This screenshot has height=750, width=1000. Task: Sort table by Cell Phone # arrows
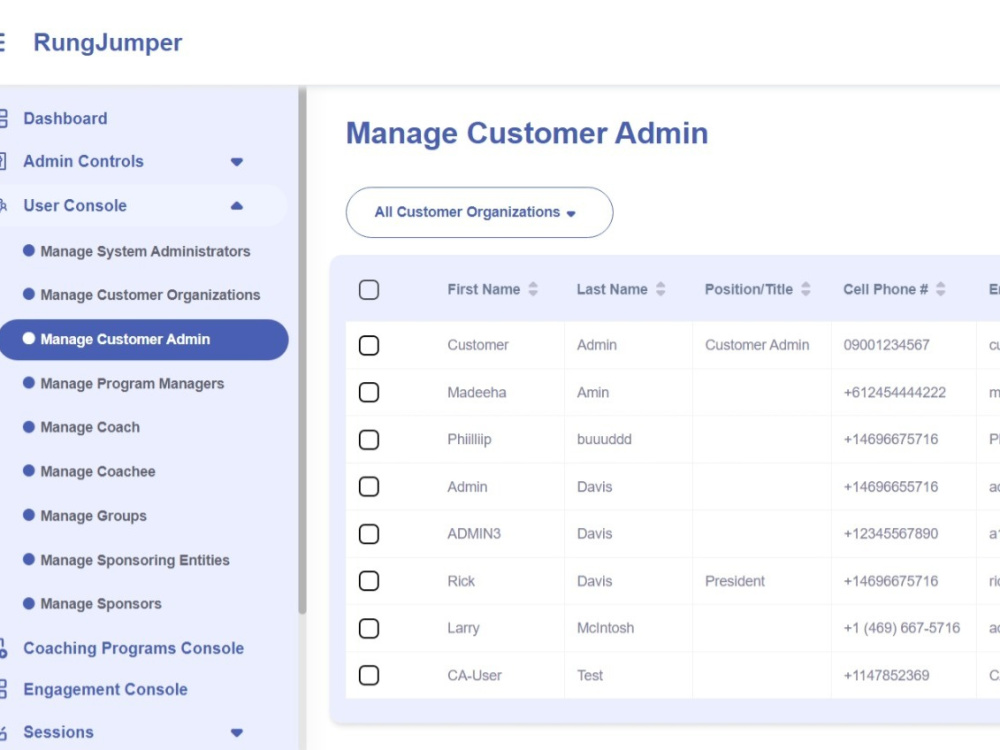click(941, 290)
